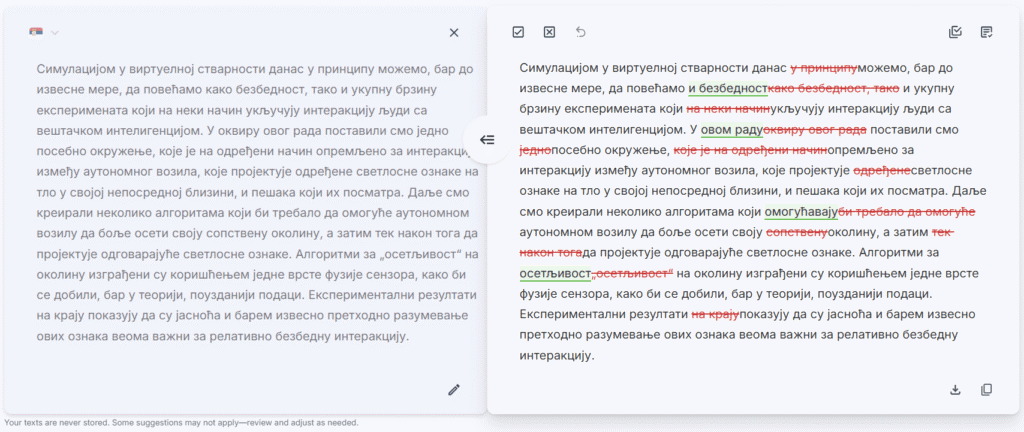
Task: Click inside the left source text area
Action: point(240,200)
